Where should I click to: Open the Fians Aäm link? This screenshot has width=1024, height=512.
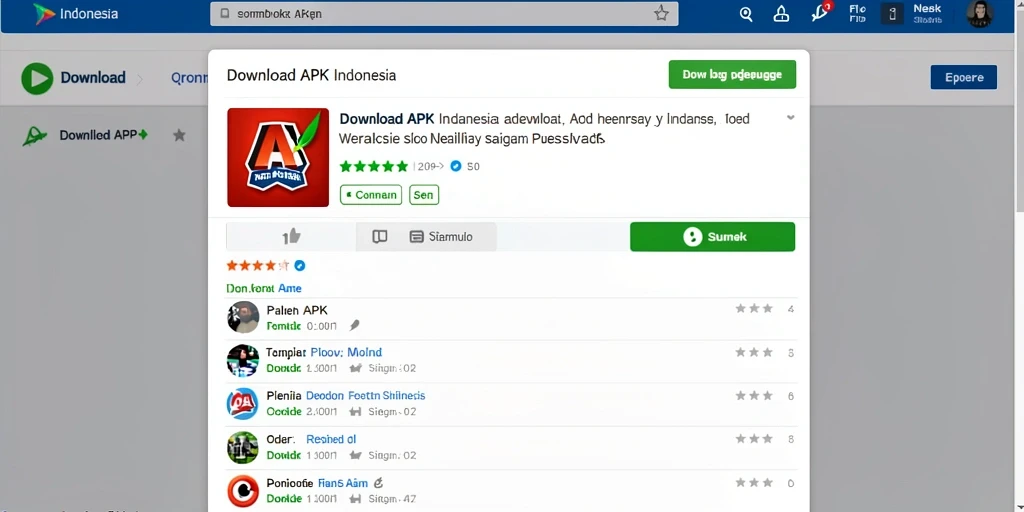[x=343, y=483]
